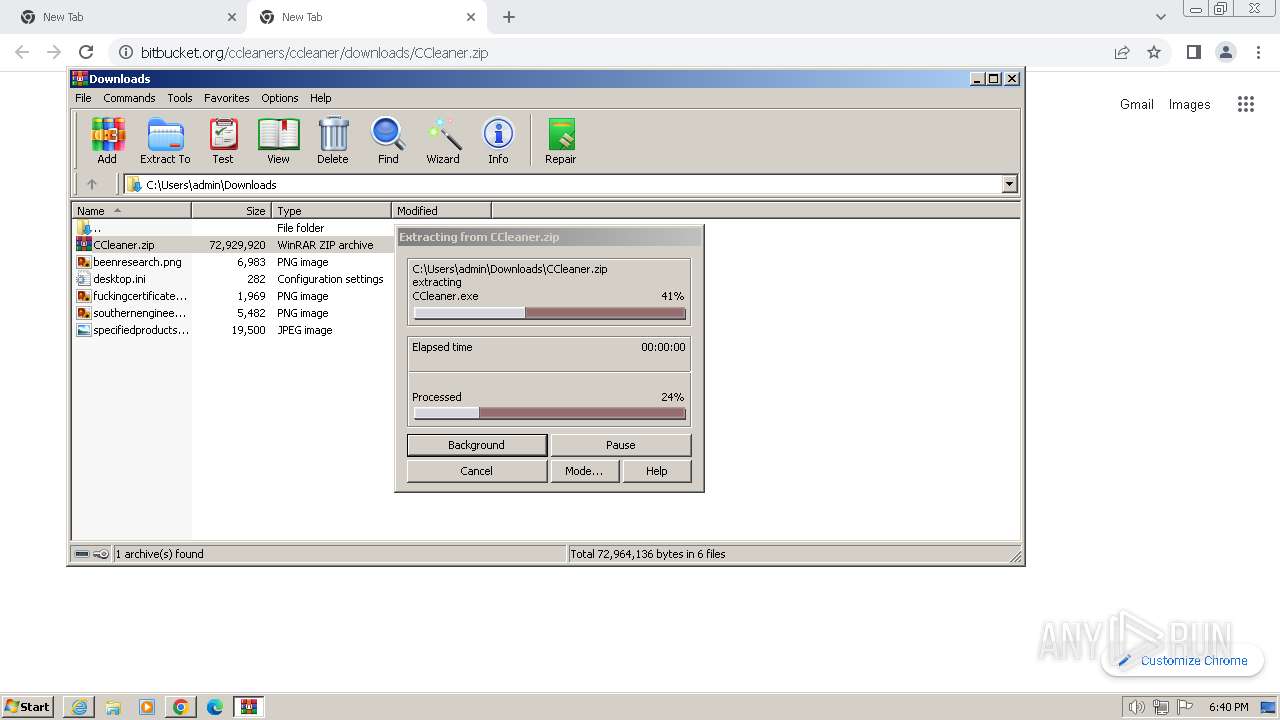
Task: Select beenresearch.png file
Action: click(x=137, y=262)
